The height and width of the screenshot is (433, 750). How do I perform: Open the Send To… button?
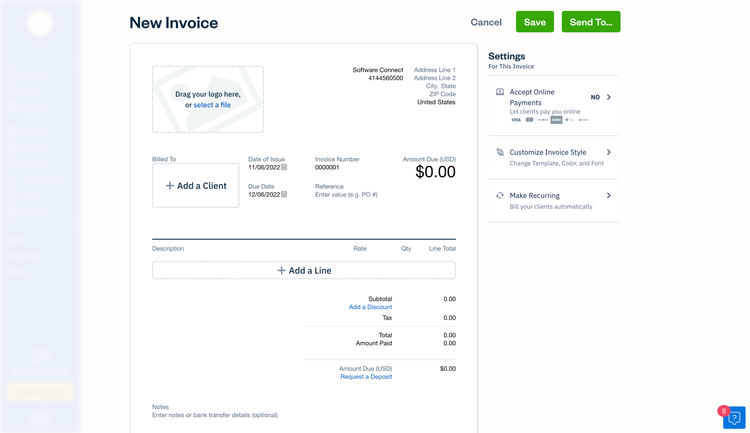pos(591,22)
